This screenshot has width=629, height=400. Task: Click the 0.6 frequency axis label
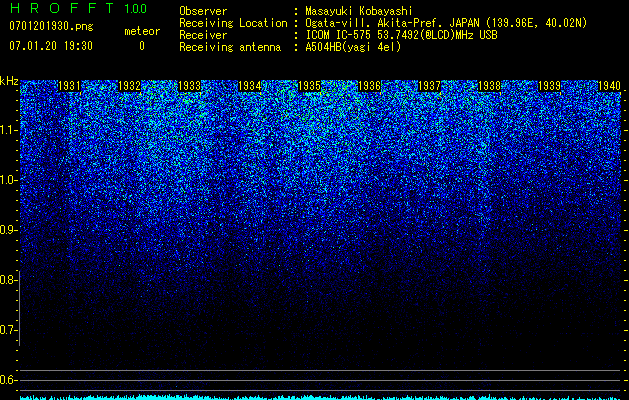click(x=8, y=380)
